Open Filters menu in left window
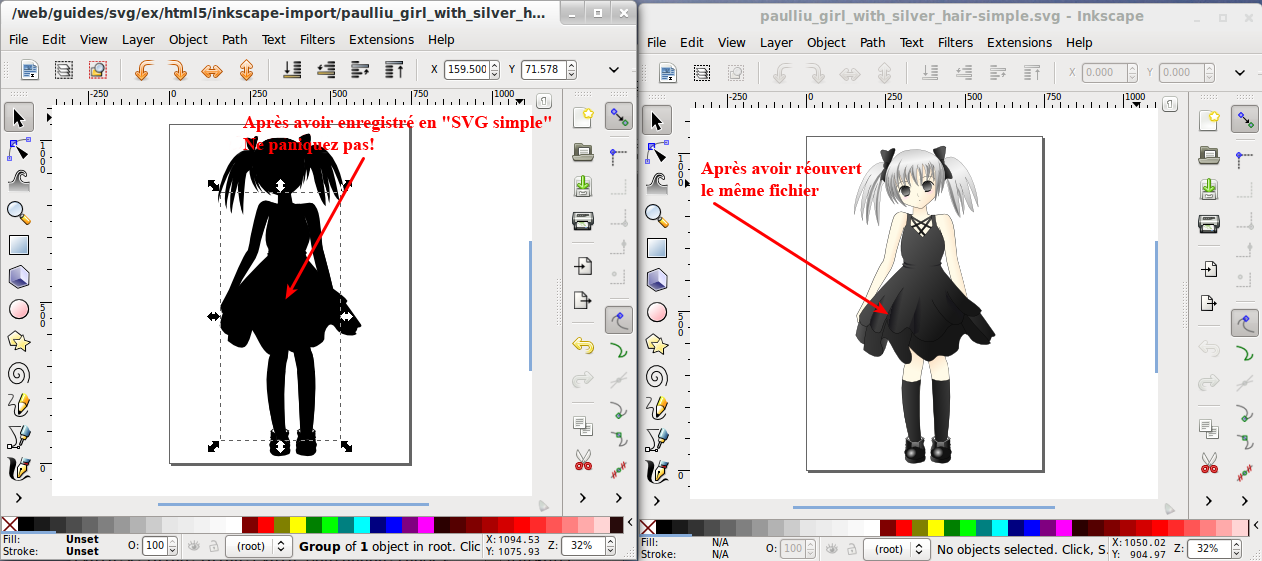 click(x=317, y=39)
